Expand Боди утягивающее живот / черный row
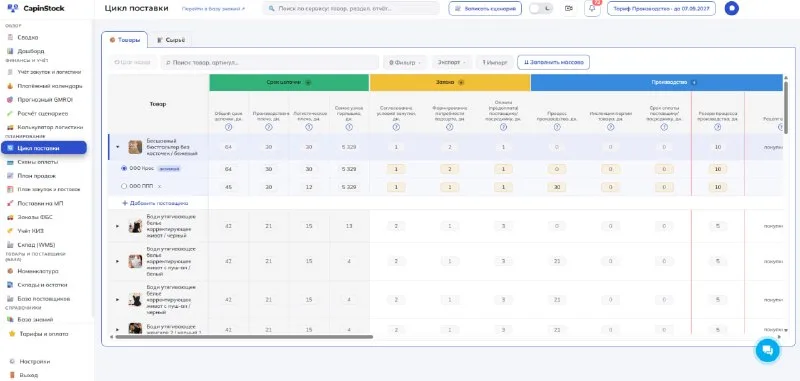Screen dimensions: 800x381 tap(118, 226)
